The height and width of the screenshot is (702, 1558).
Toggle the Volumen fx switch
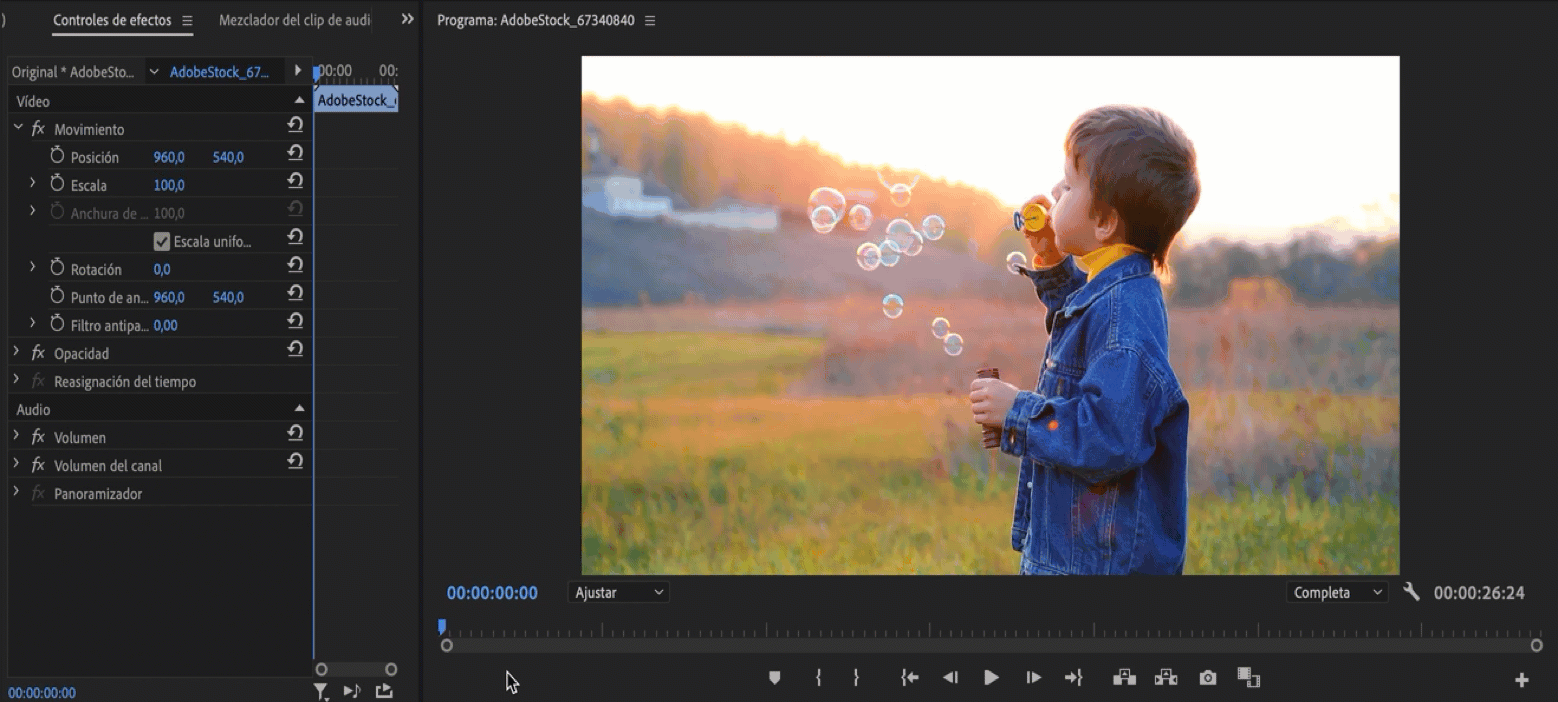tap(38, 437)
